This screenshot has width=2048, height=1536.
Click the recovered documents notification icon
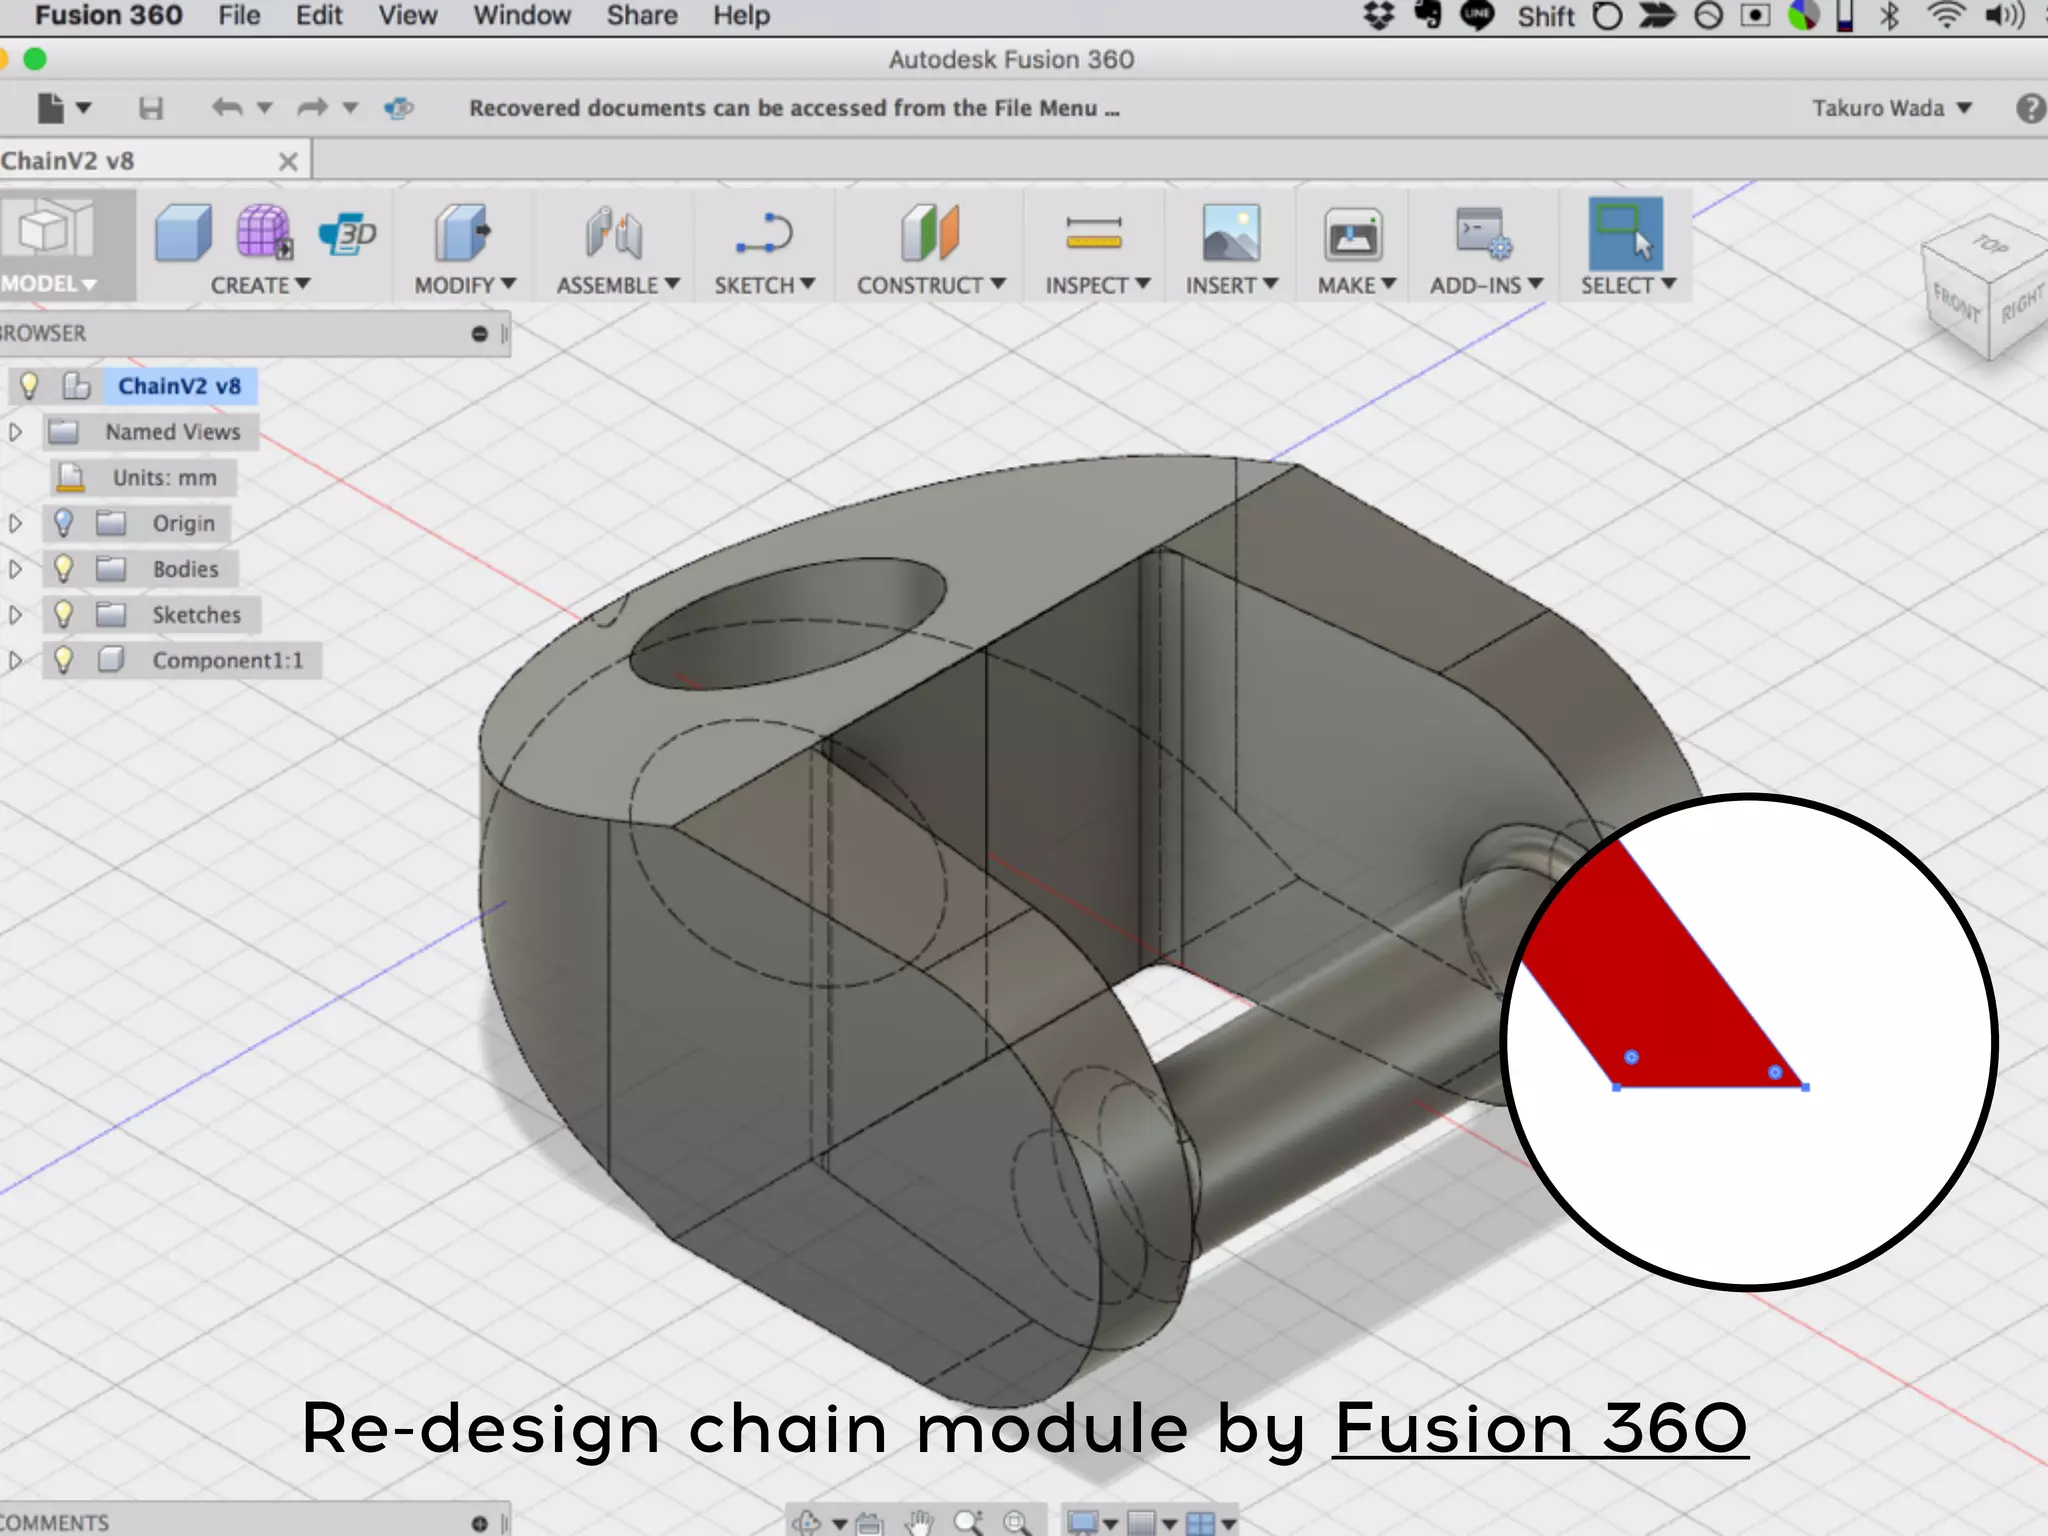[x=399, y=107]
